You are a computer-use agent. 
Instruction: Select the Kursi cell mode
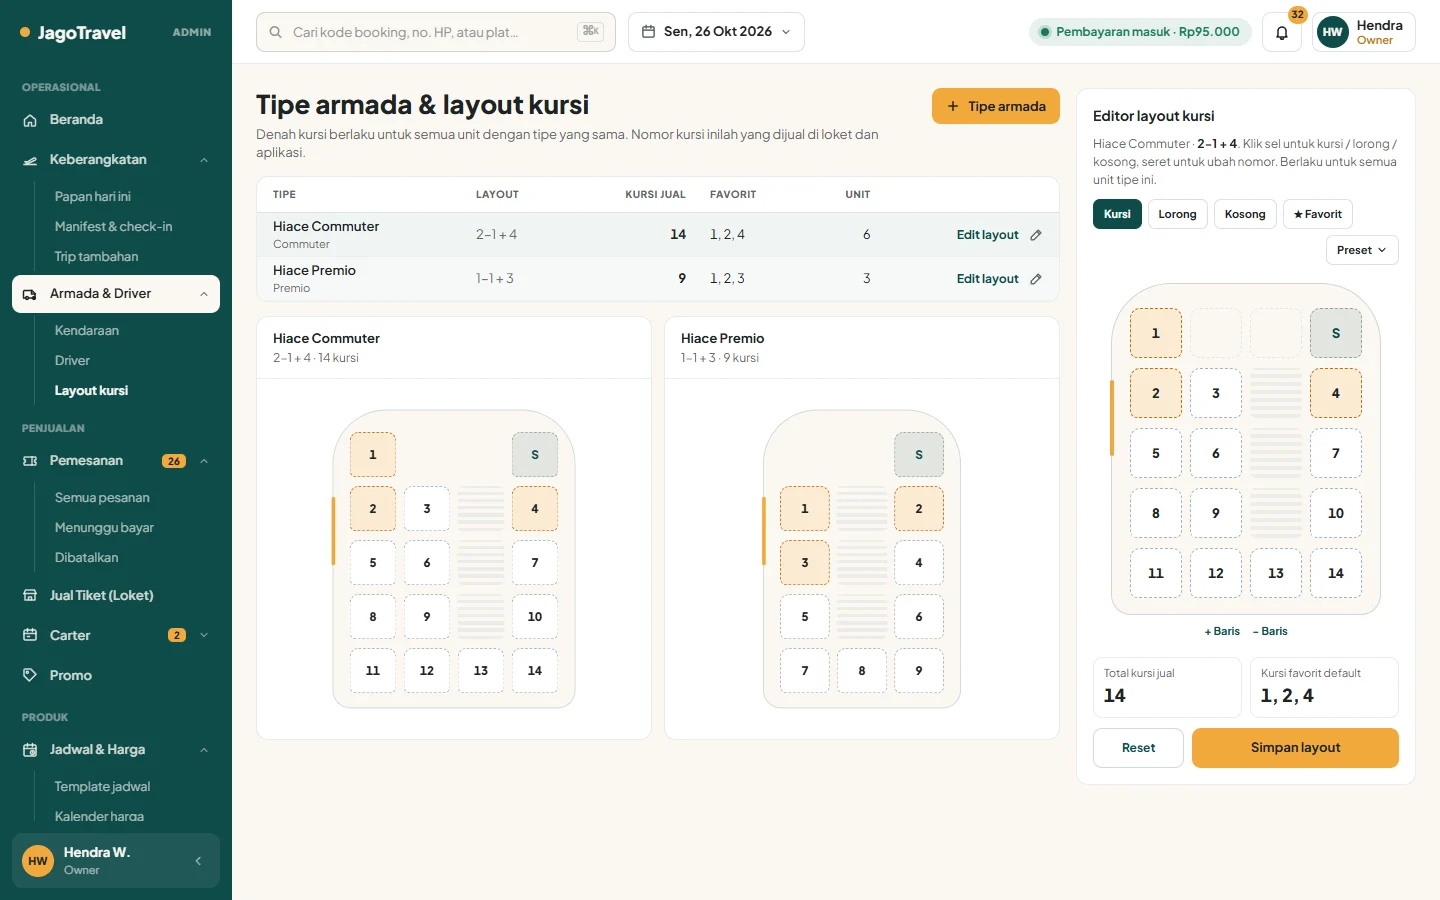(1117, 214)
